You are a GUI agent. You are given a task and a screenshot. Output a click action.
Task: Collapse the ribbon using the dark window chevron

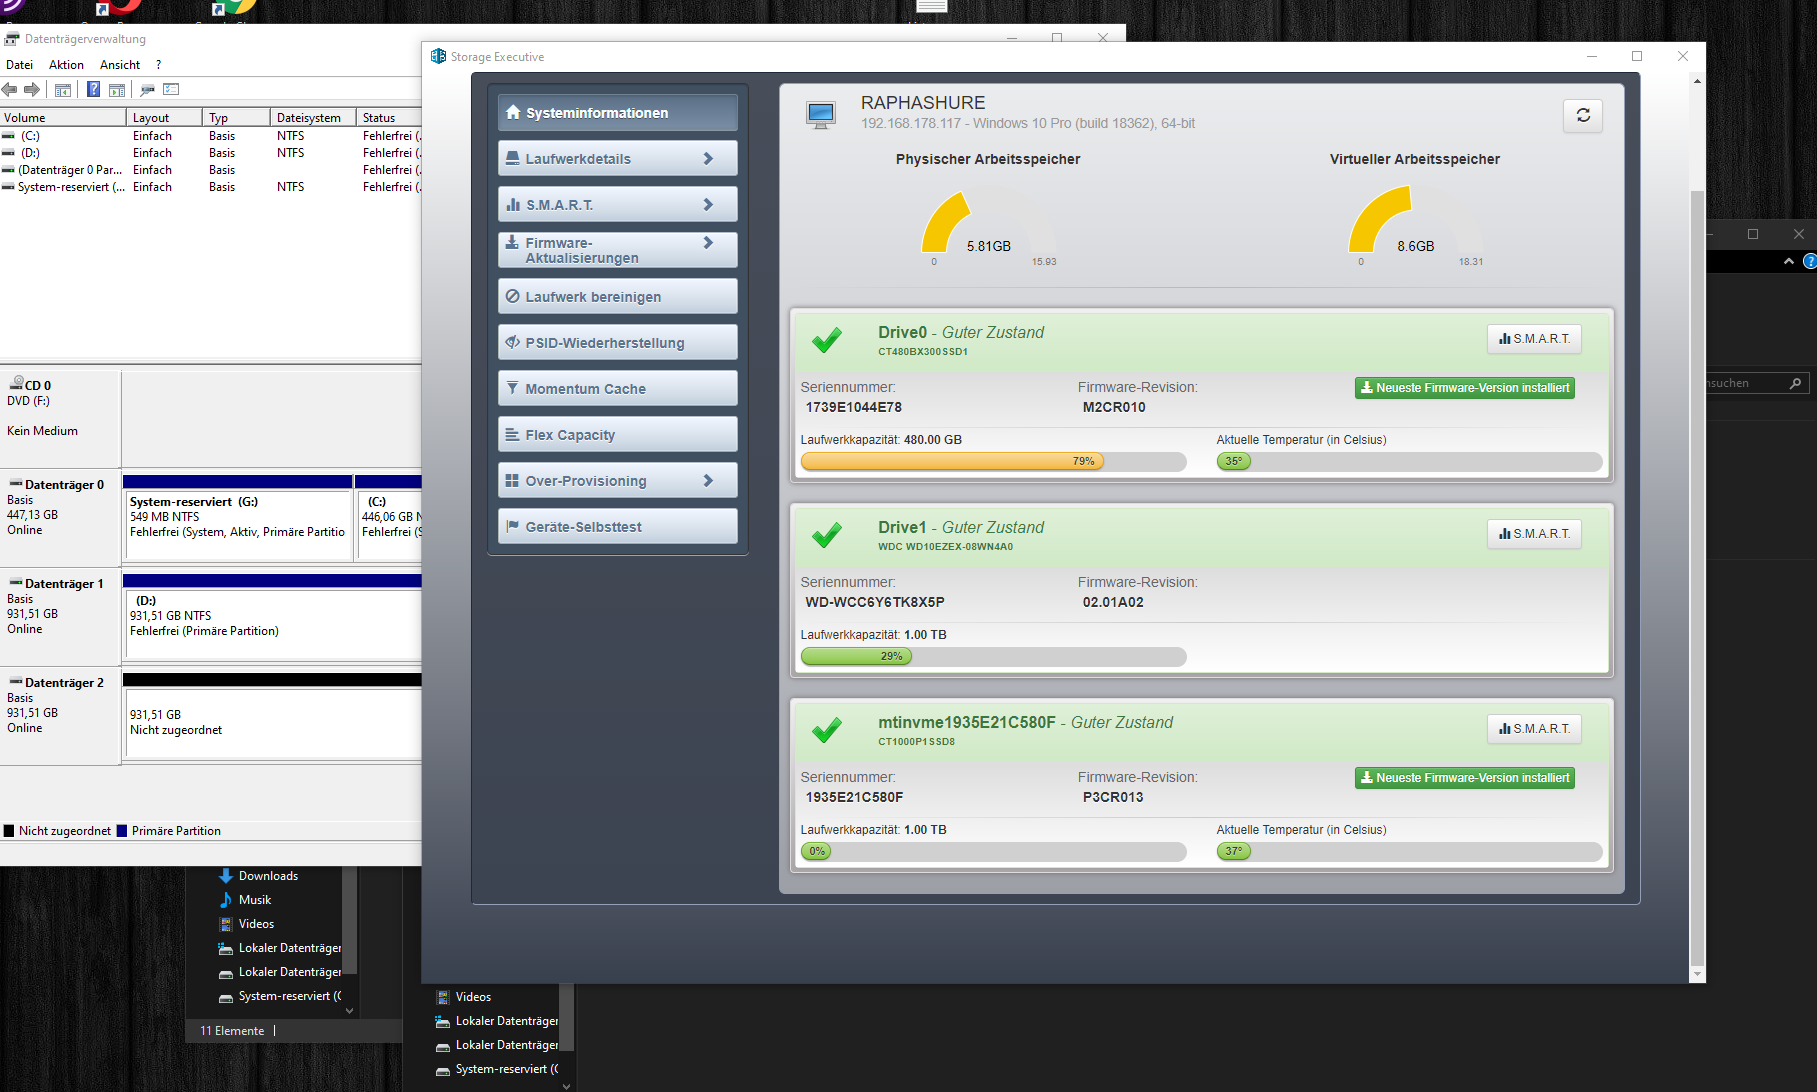(1789, 262)
